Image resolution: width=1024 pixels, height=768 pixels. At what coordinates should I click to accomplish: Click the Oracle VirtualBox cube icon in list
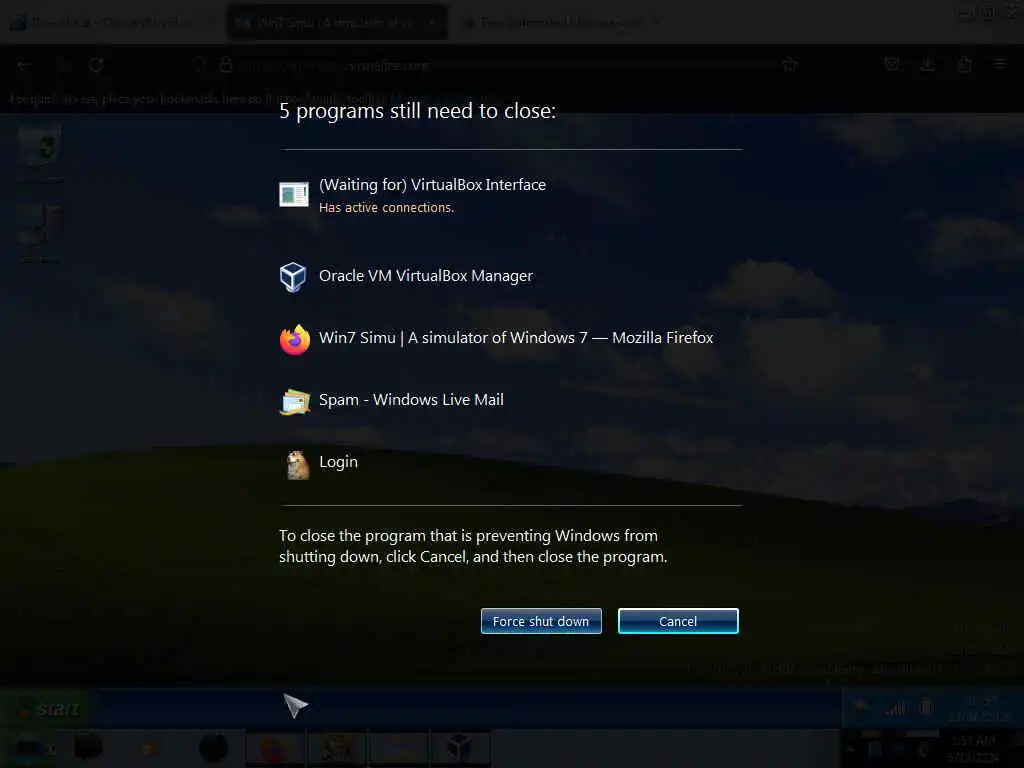tap(293, 277)
